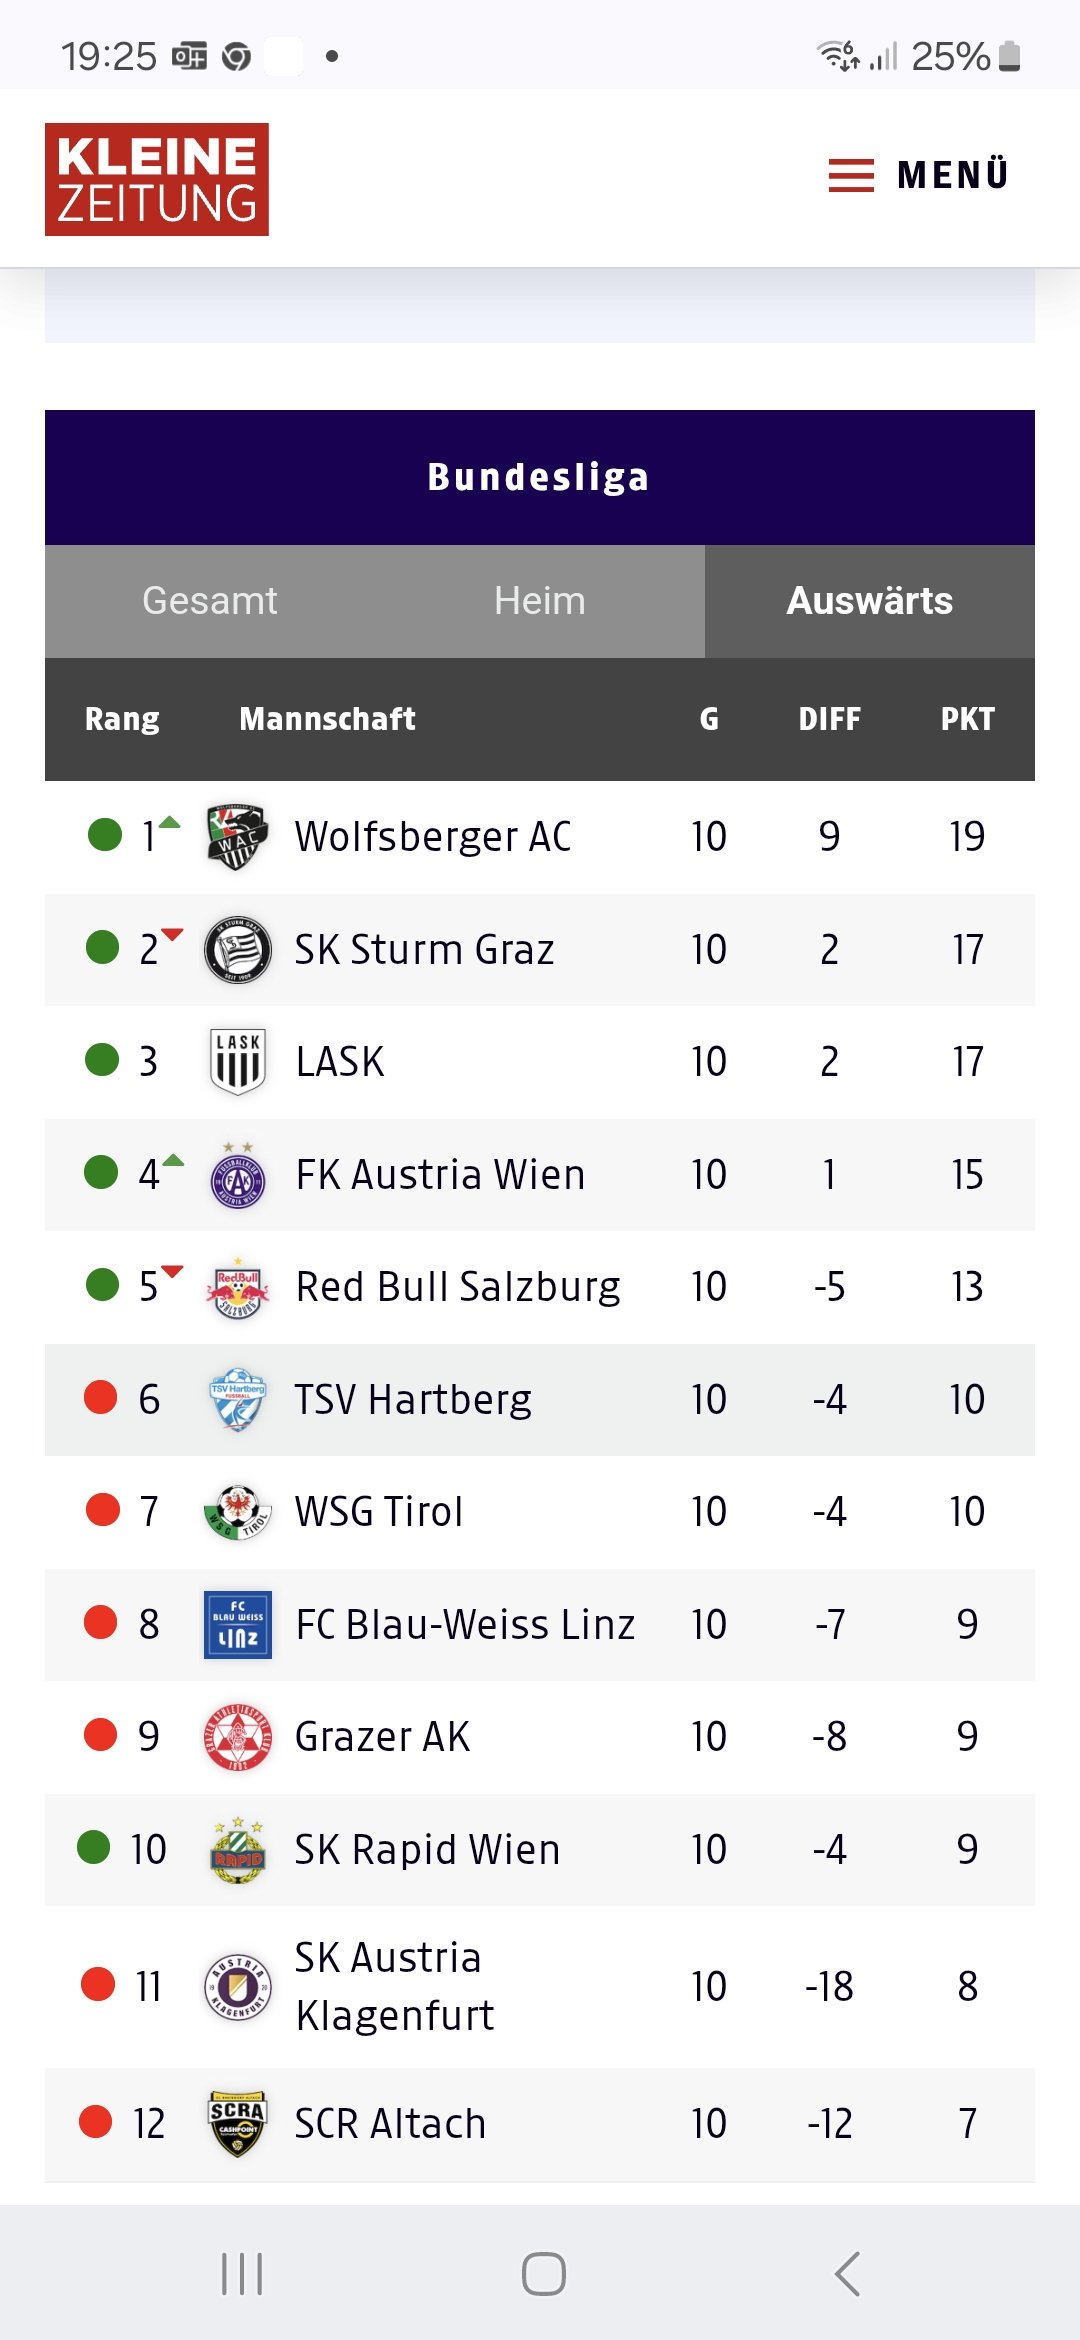
Task: Open SK Austria Klagenfurt team entry
Action: (x=395, y=1986)
